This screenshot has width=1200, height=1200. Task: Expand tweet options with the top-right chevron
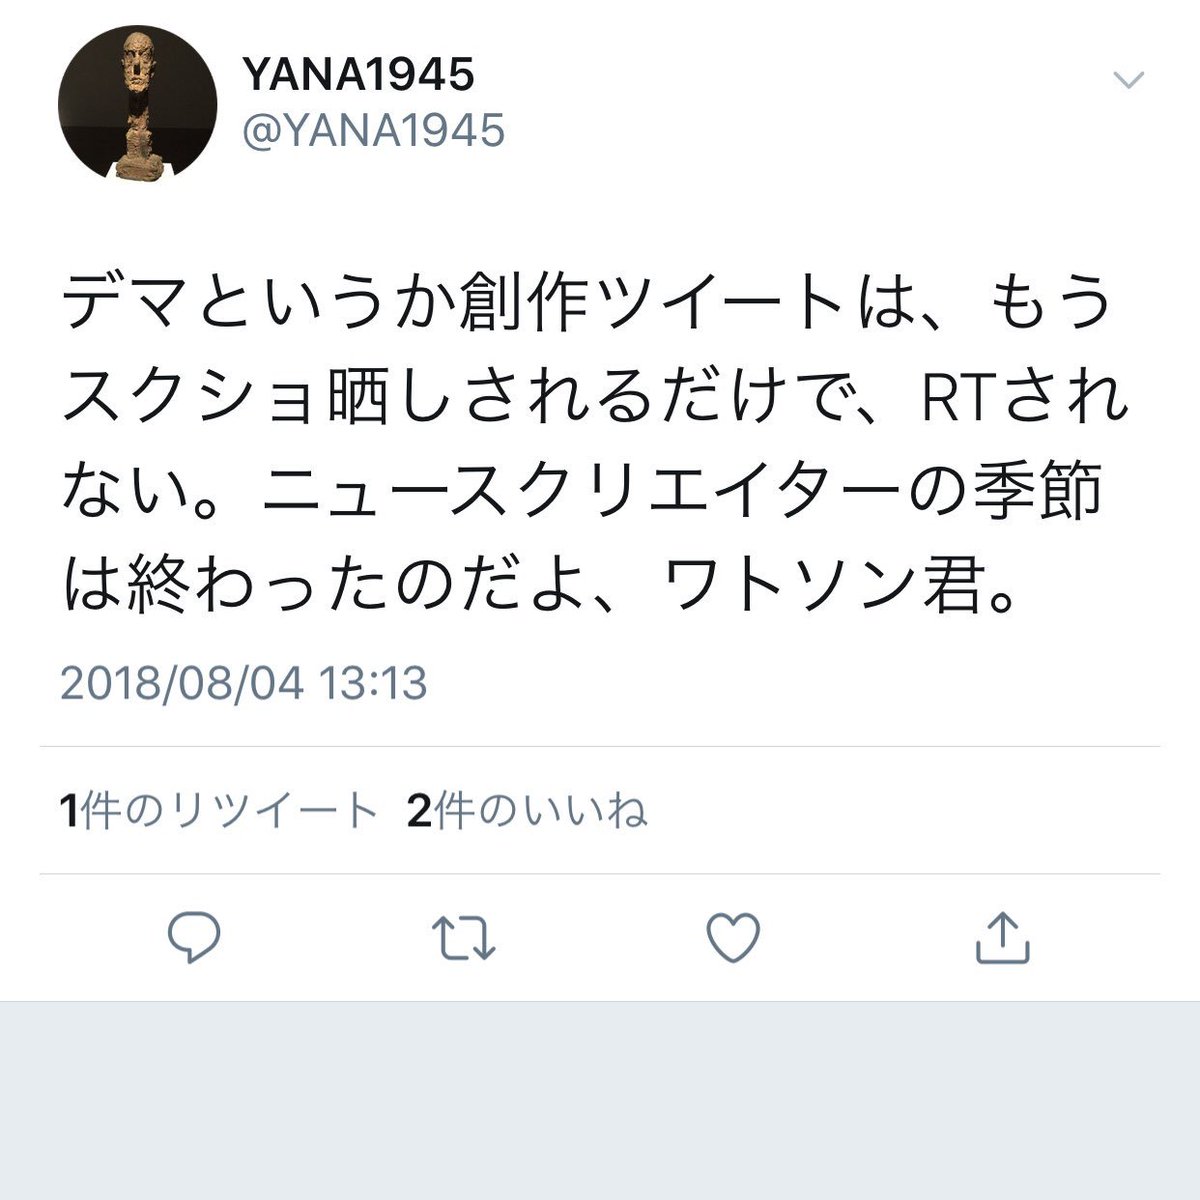[1128, 80]
